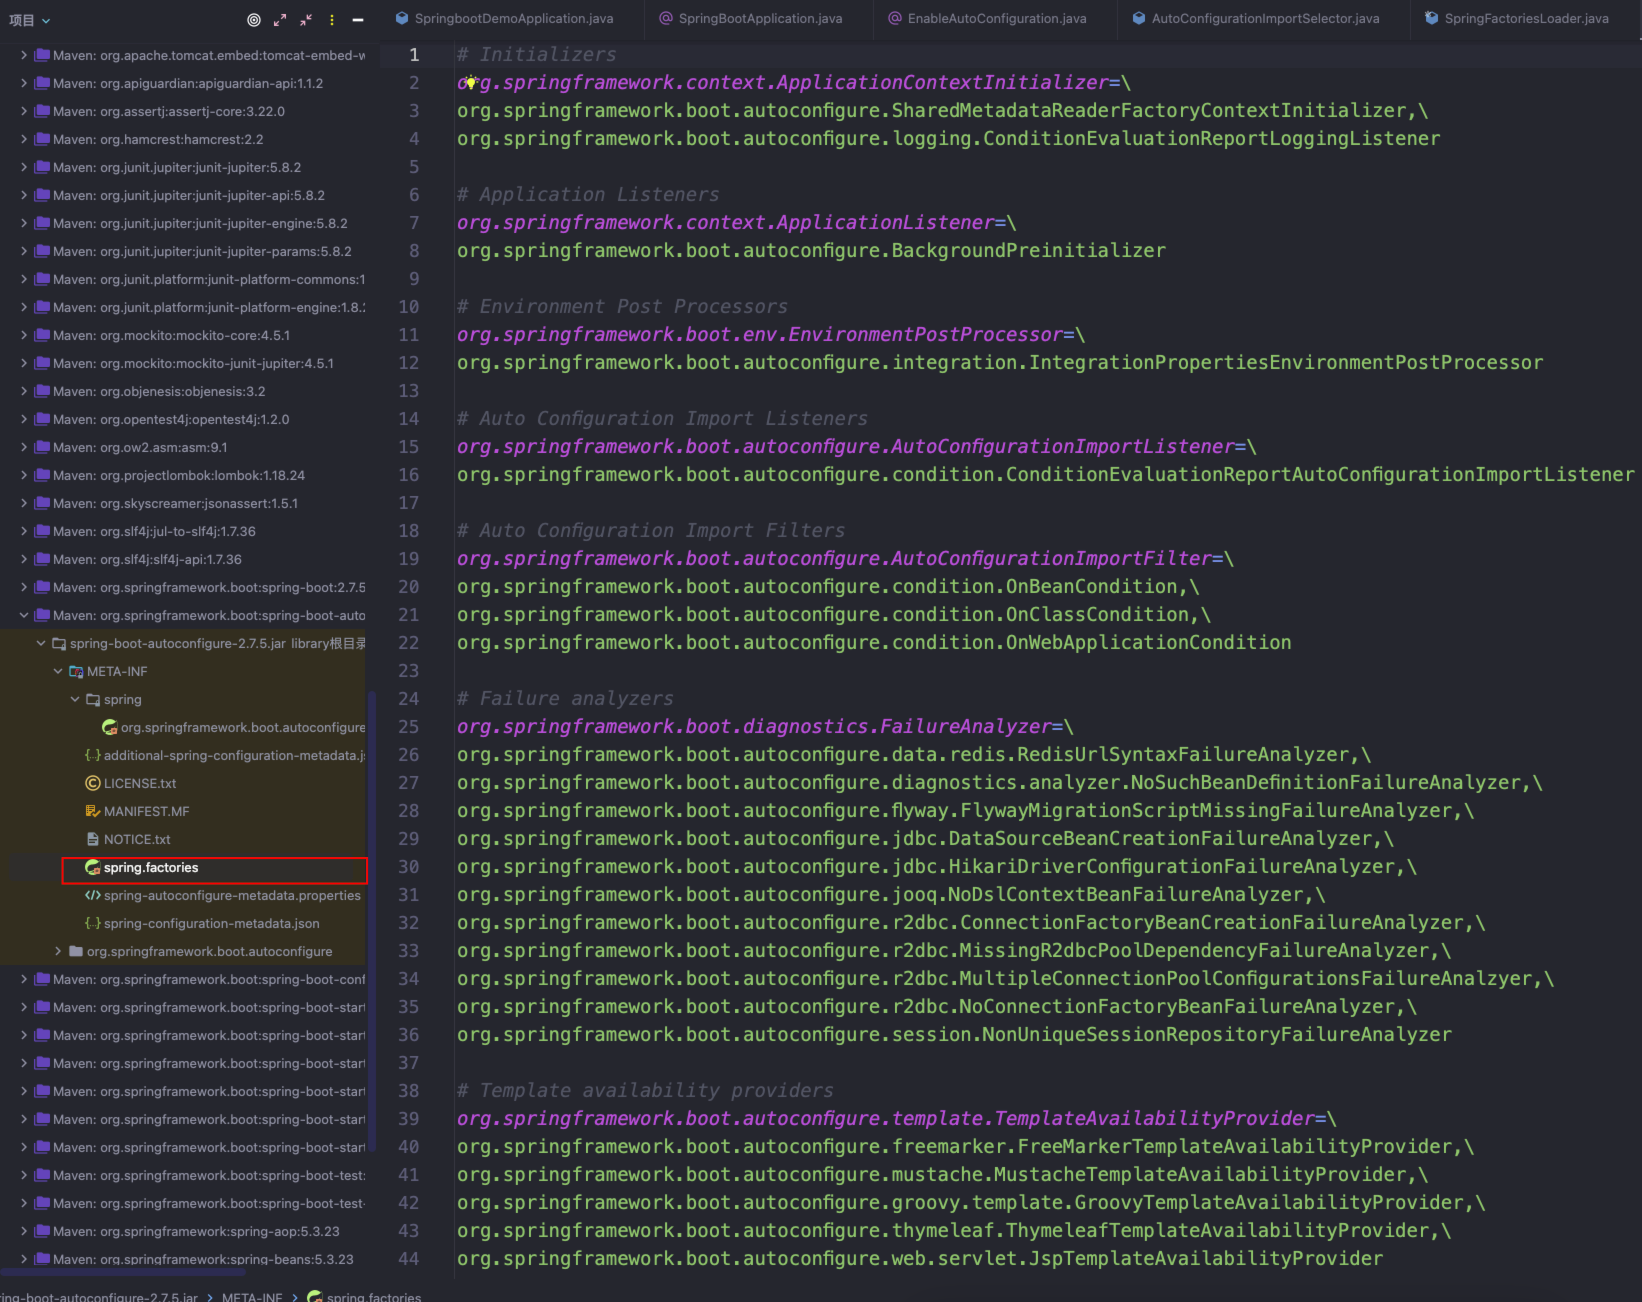Click the Maven lombok library folder icon
Screen dimensions: 1642x1302
click(x=42, y=476)
